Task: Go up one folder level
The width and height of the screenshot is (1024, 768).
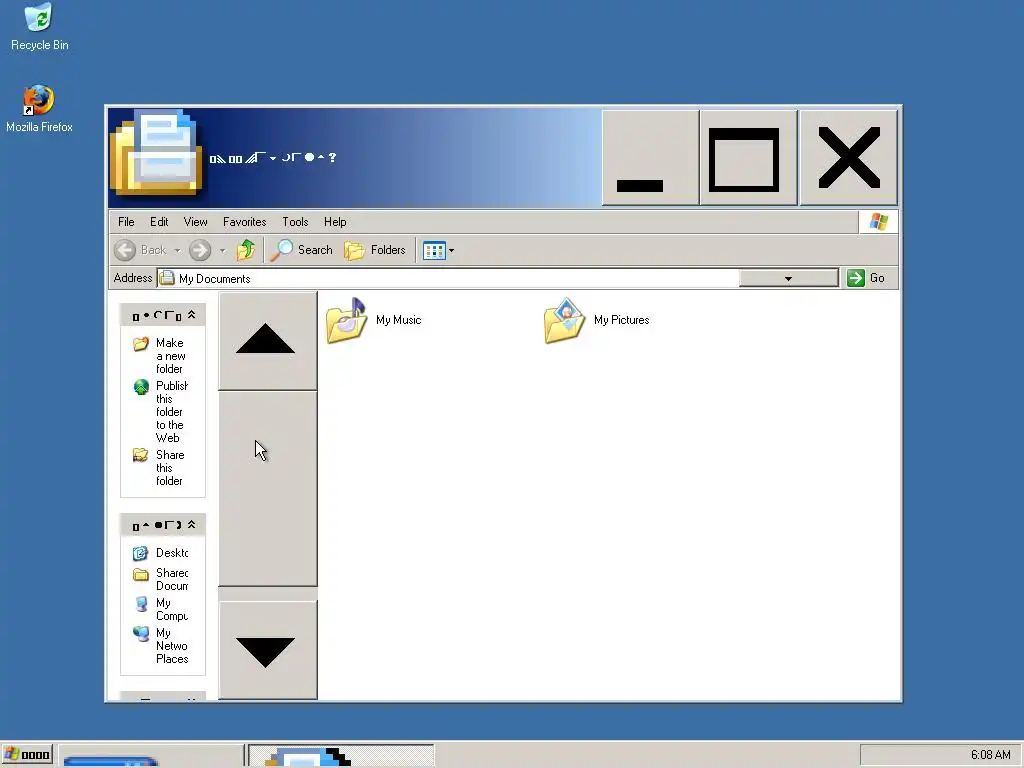Action: (246, 249)
